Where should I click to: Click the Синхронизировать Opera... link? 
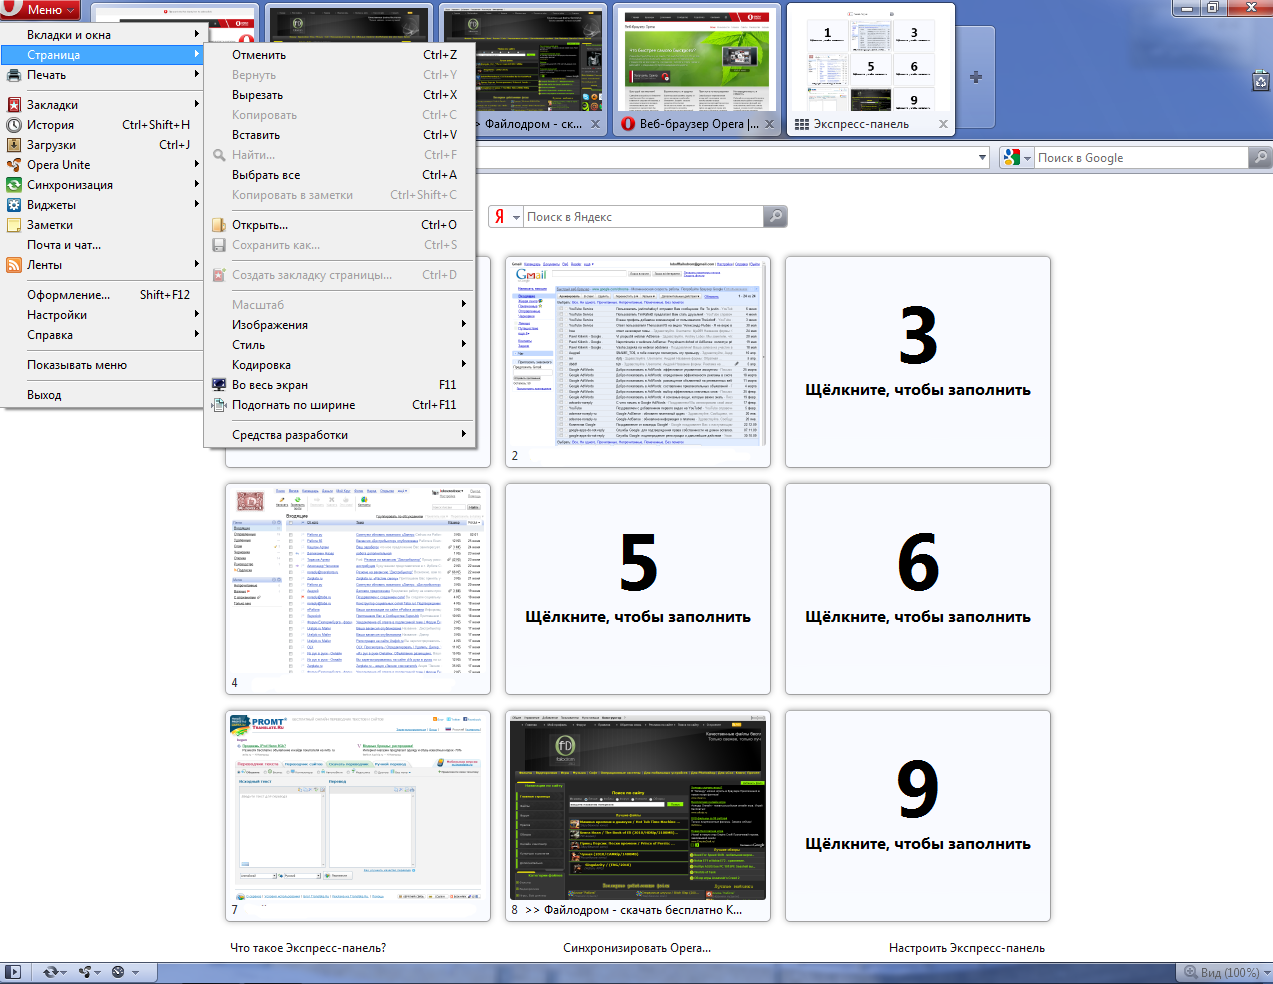[637, 948]
